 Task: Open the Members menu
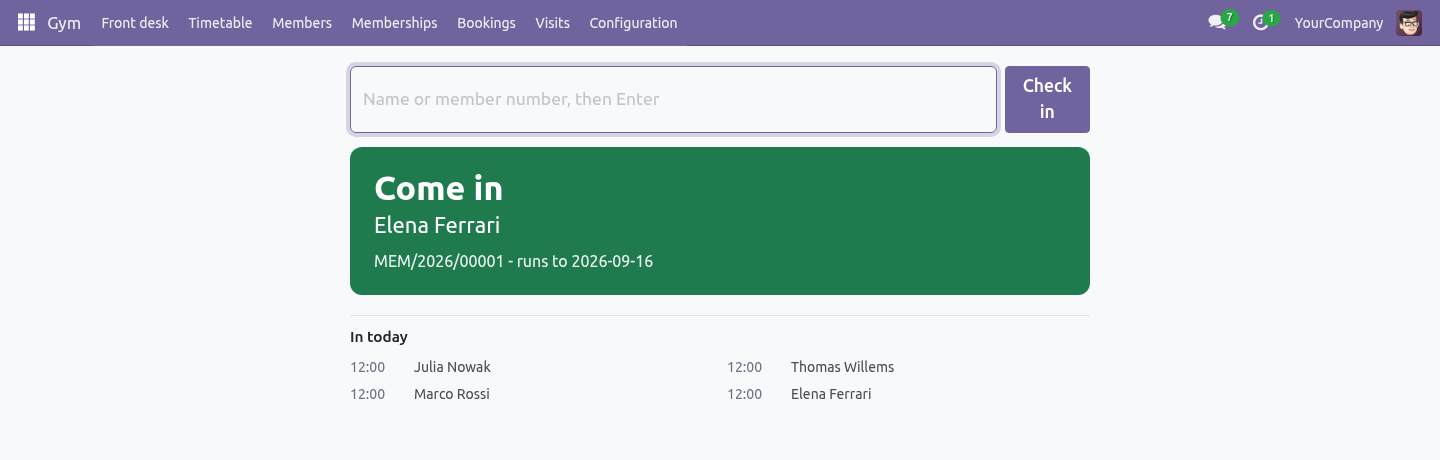[302, 22]
